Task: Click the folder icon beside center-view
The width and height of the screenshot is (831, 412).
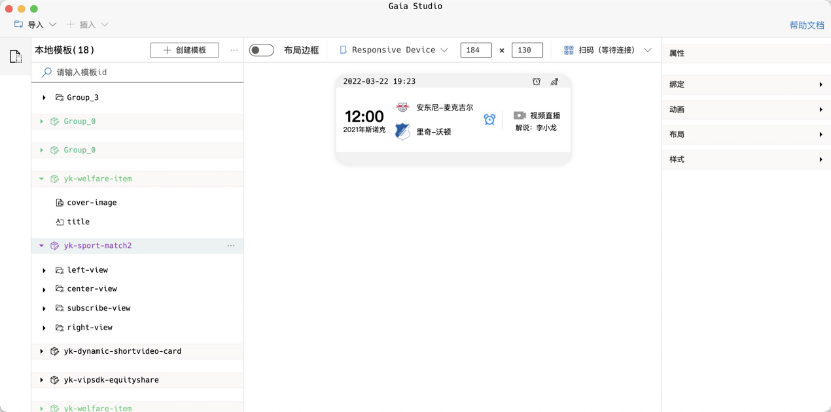Action: click(59, 289)
